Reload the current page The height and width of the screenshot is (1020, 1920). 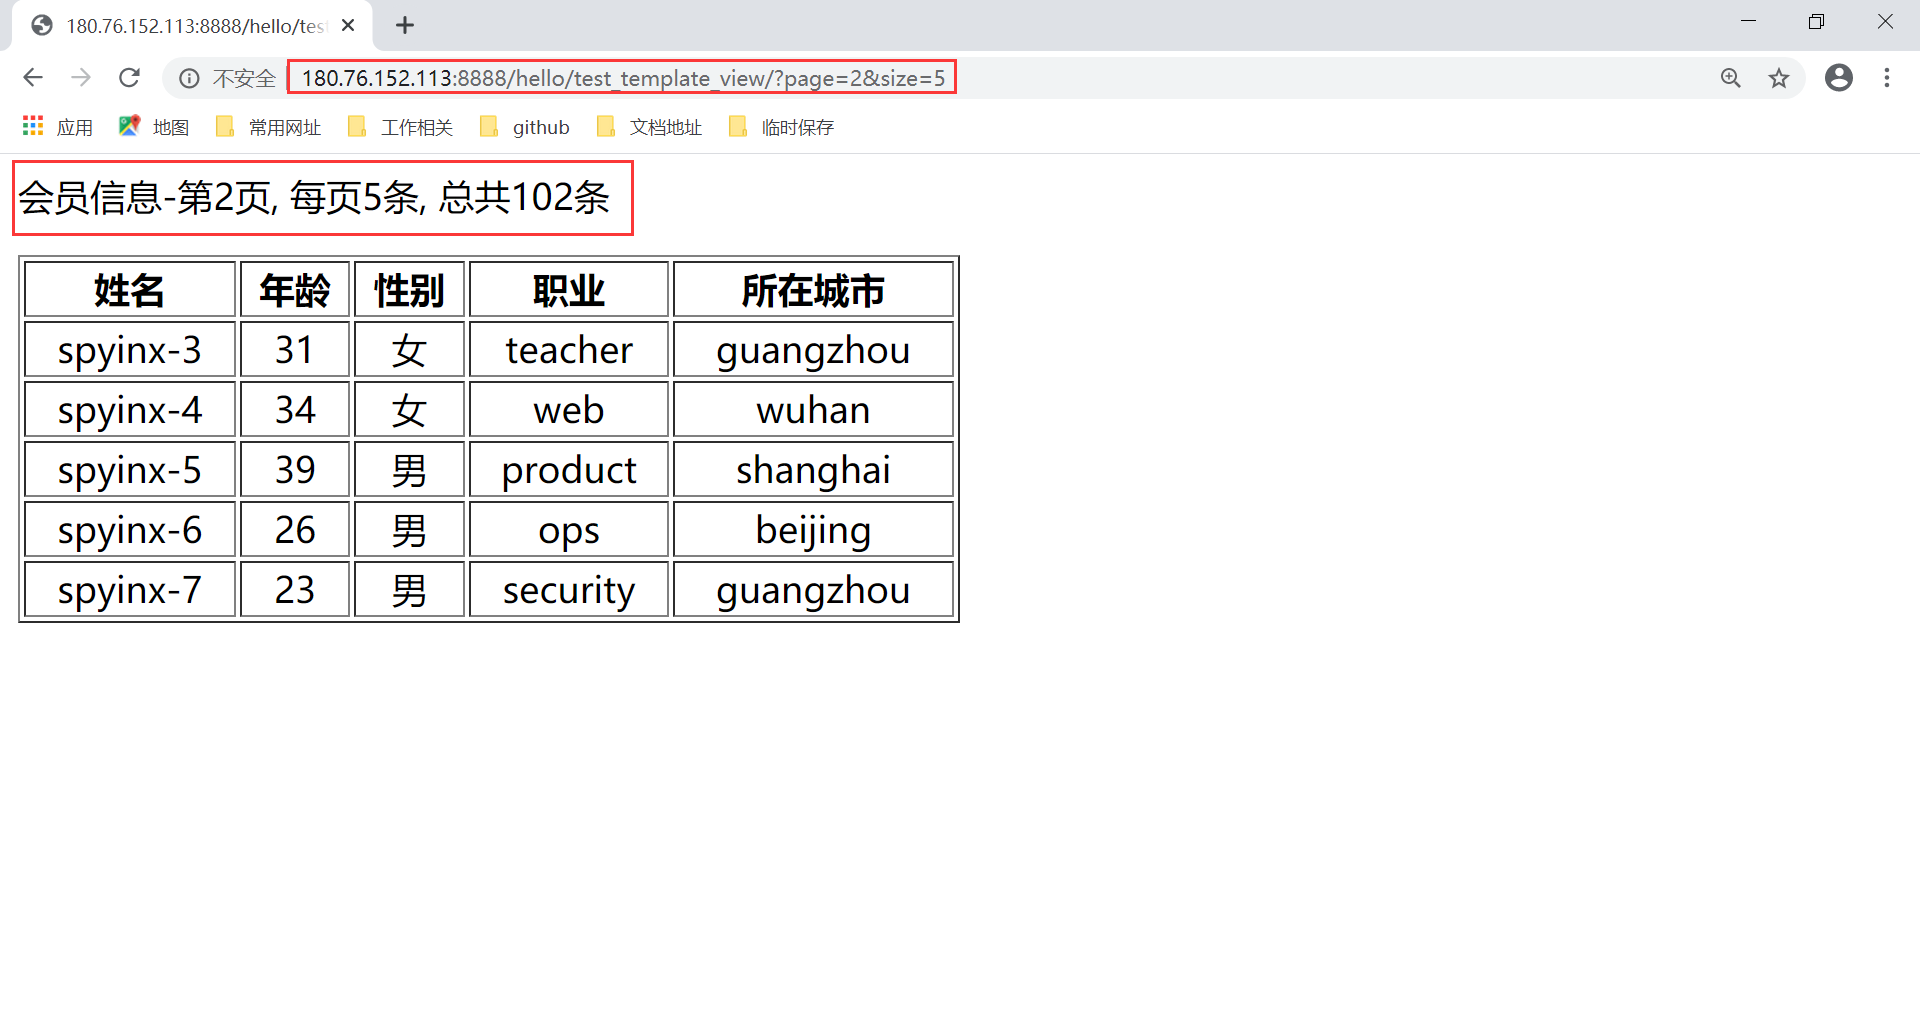tap(129, 78)
